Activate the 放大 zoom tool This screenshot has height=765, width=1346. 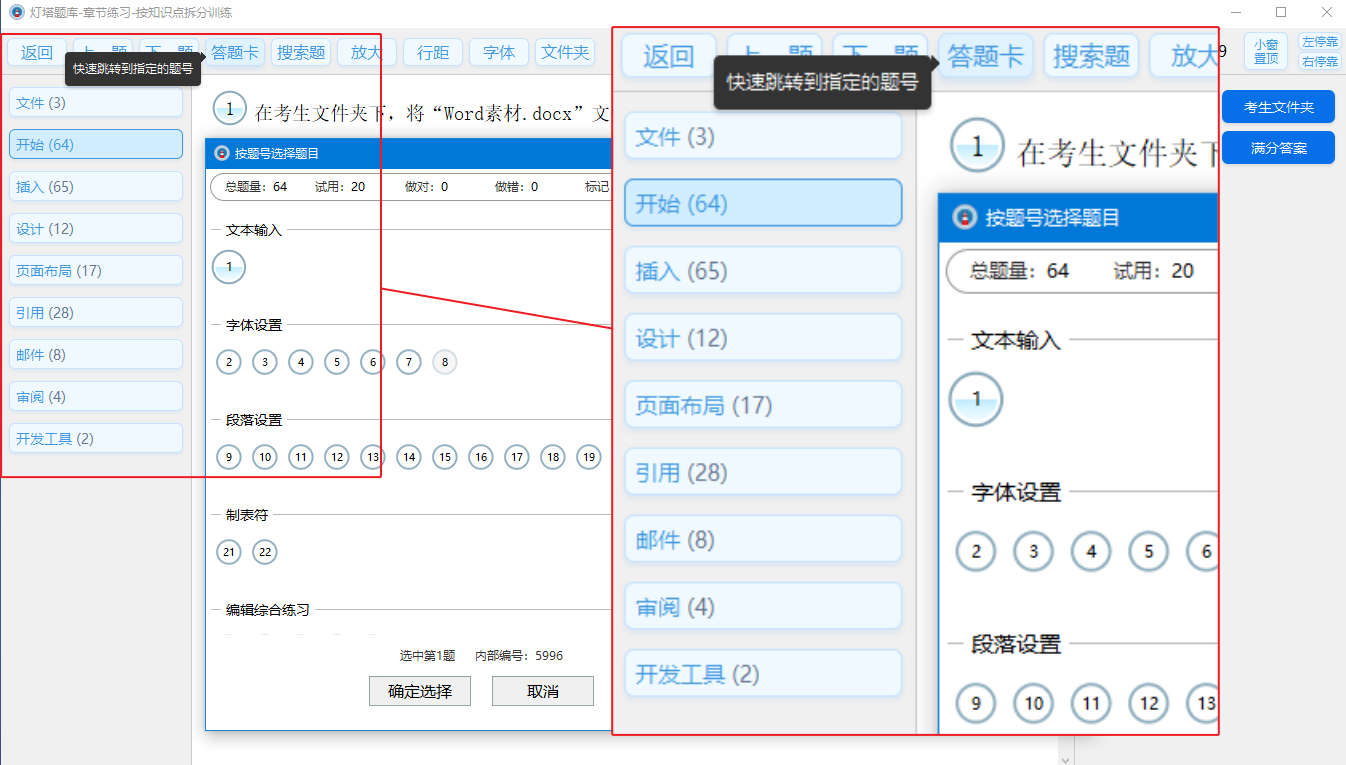366,52
